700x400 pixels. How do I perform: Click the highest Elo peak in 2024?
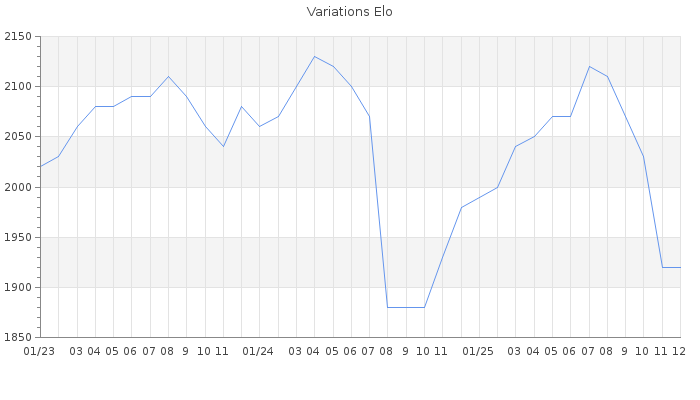click(315, 57)
